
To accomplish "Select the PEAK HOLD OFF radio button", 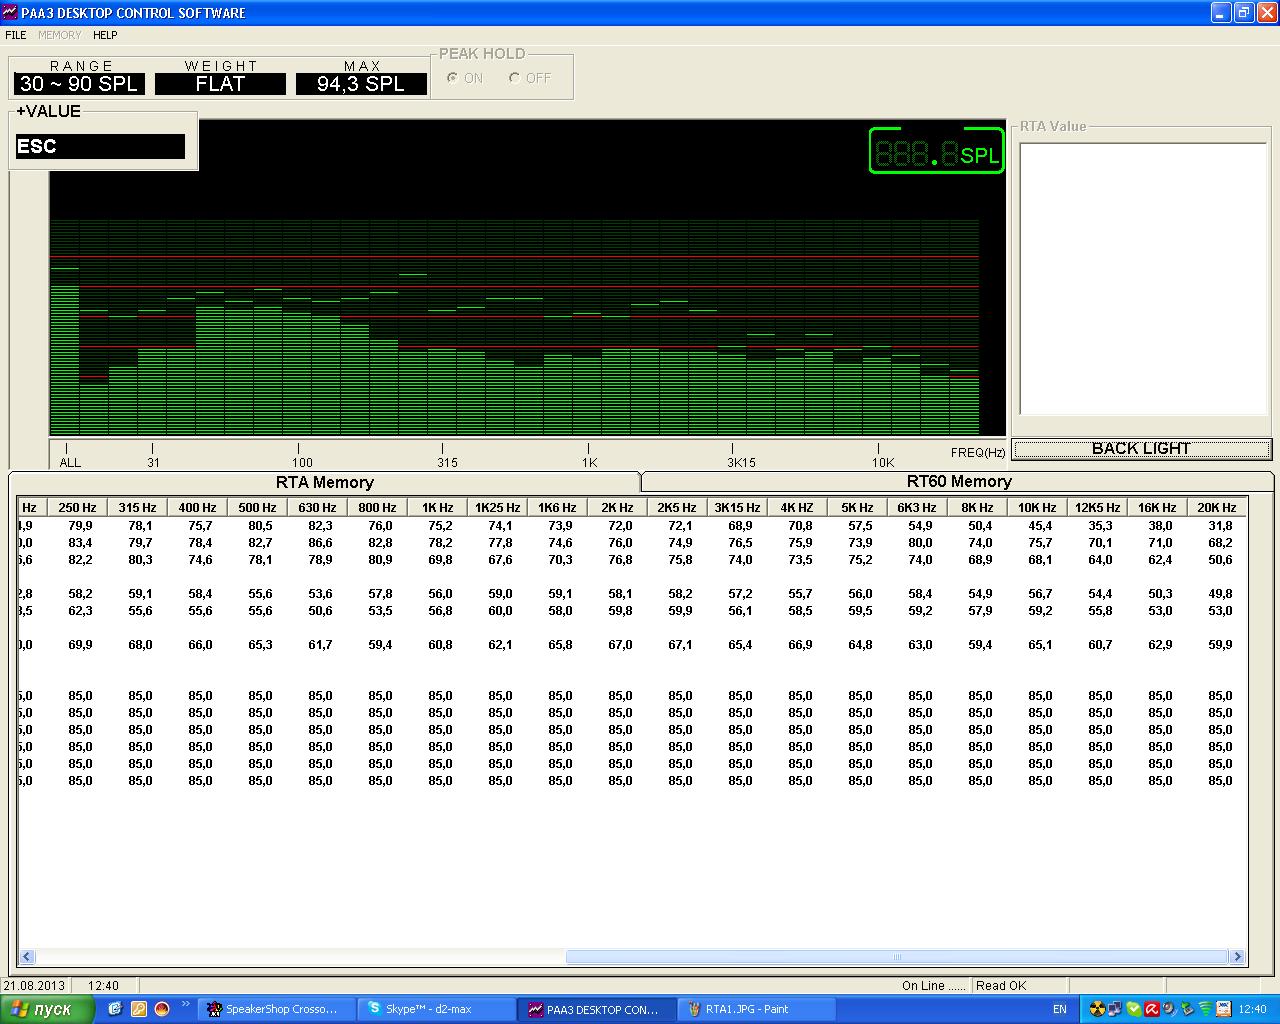I will (515, 78).
